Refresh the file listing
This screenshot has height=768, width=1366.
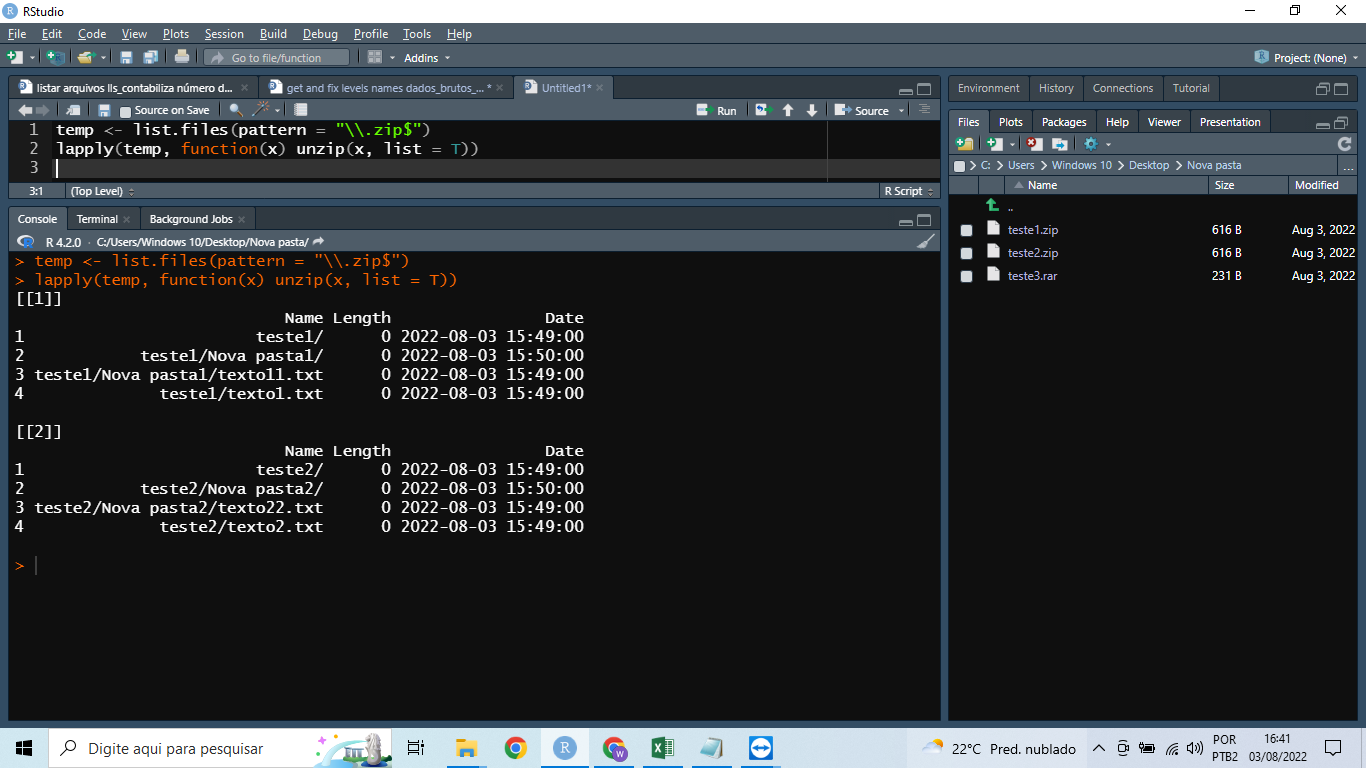tap(1344, 144)
